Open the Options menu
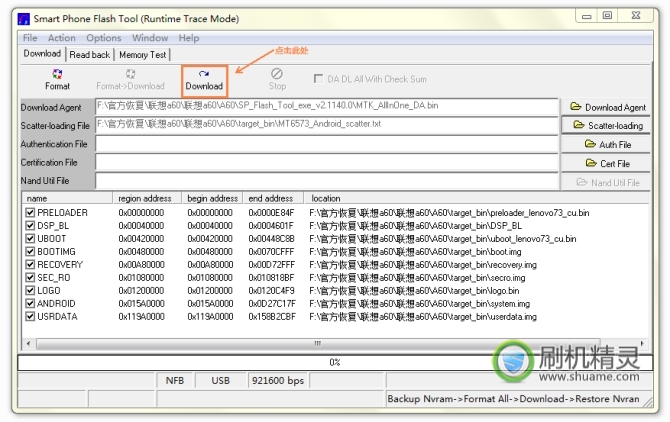The image size is (670, 422). pos(103,38)
